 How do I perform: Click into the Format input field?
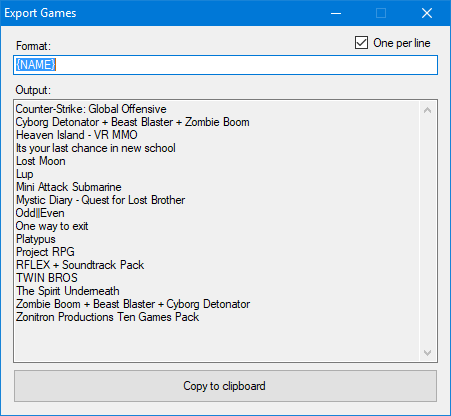tap(225, 65)
